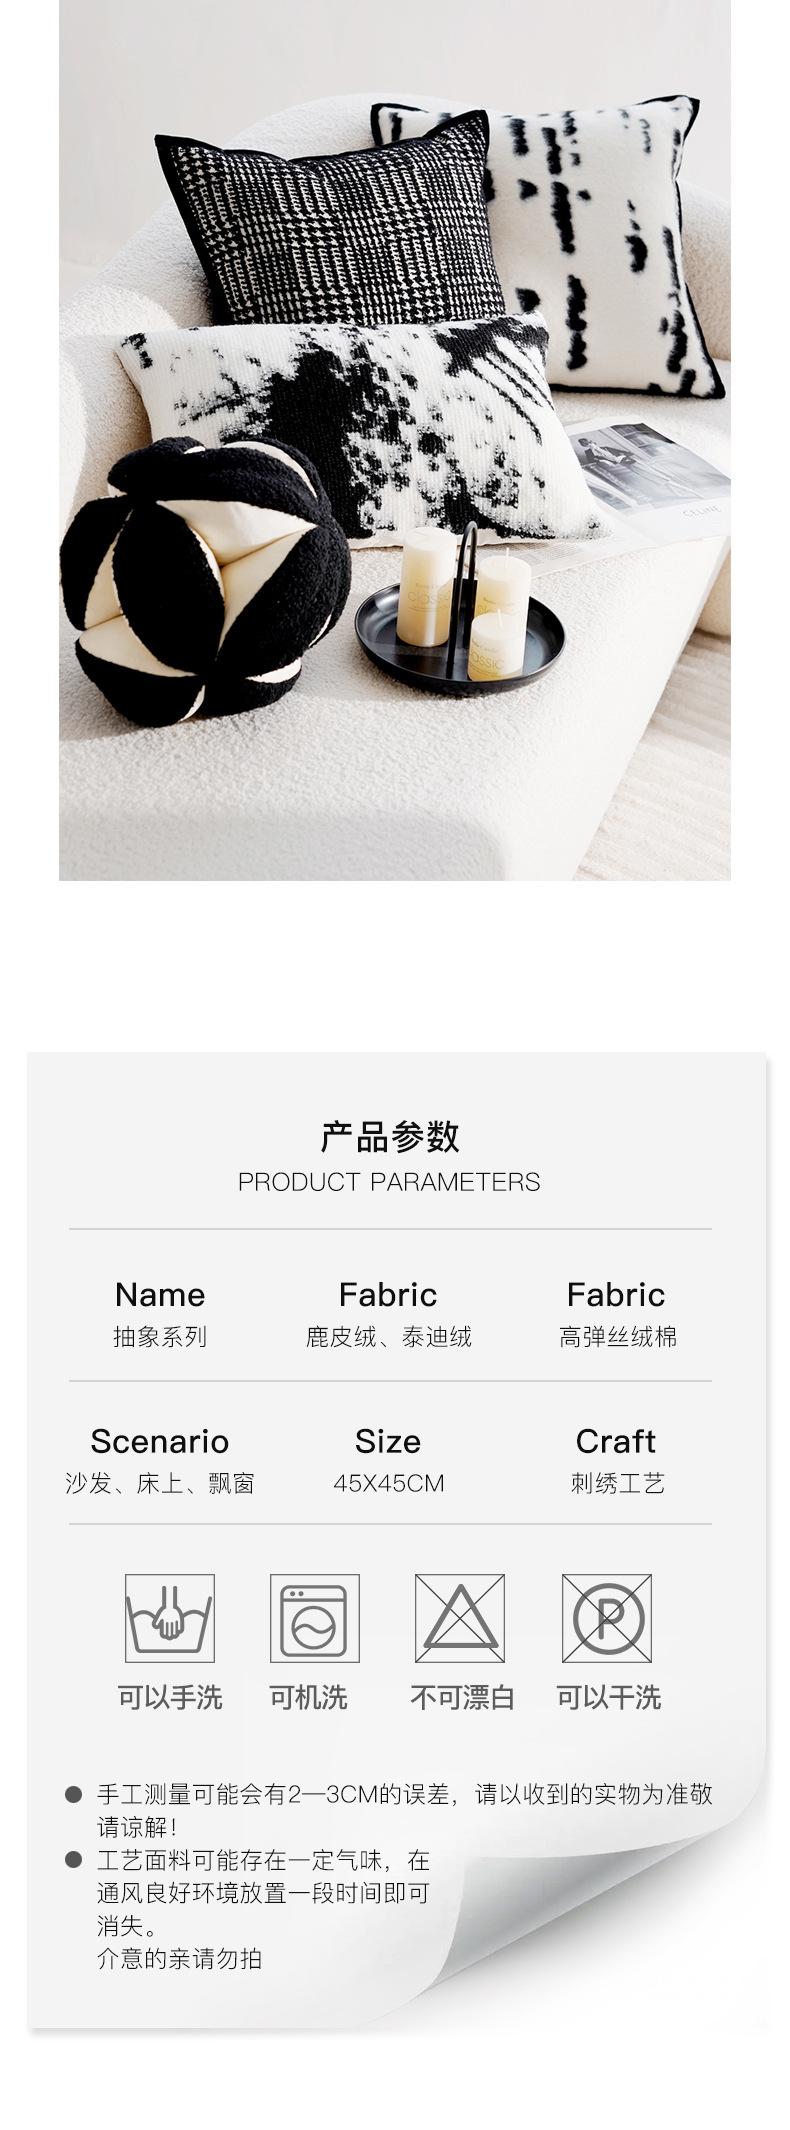The image size is (790, 2130).
Task: Click the 产品参数 heading
Action: pos(389,1137)
